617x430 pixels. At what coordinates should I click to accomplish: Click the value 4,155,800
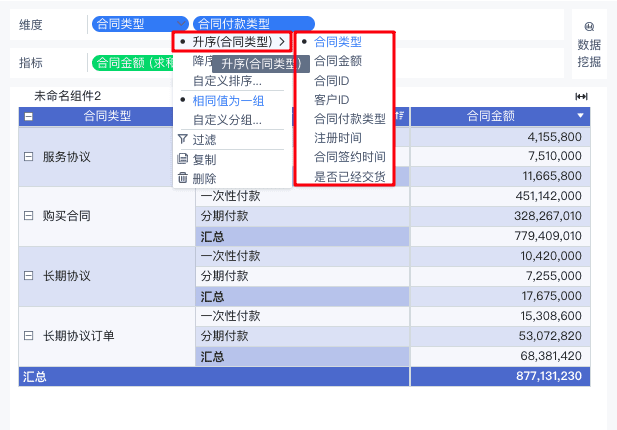coord(554,137)
